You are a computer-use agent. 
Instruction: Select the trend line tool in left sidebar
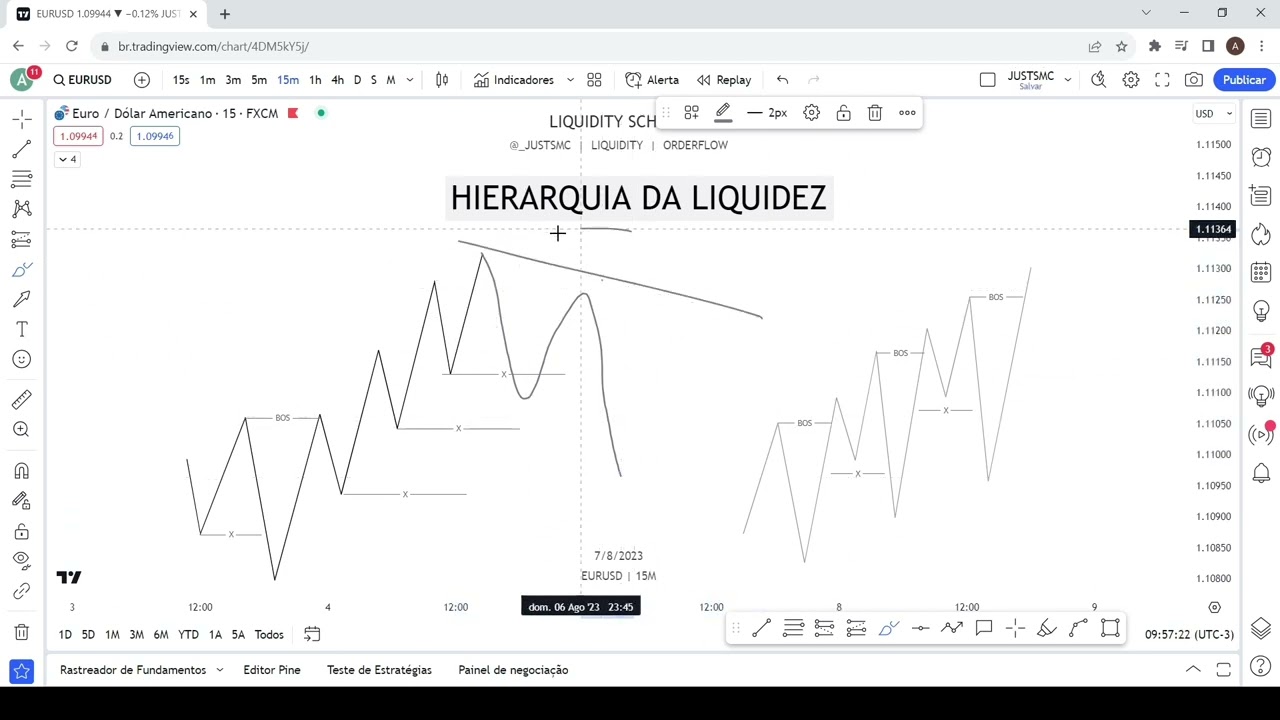pos(22,149)
